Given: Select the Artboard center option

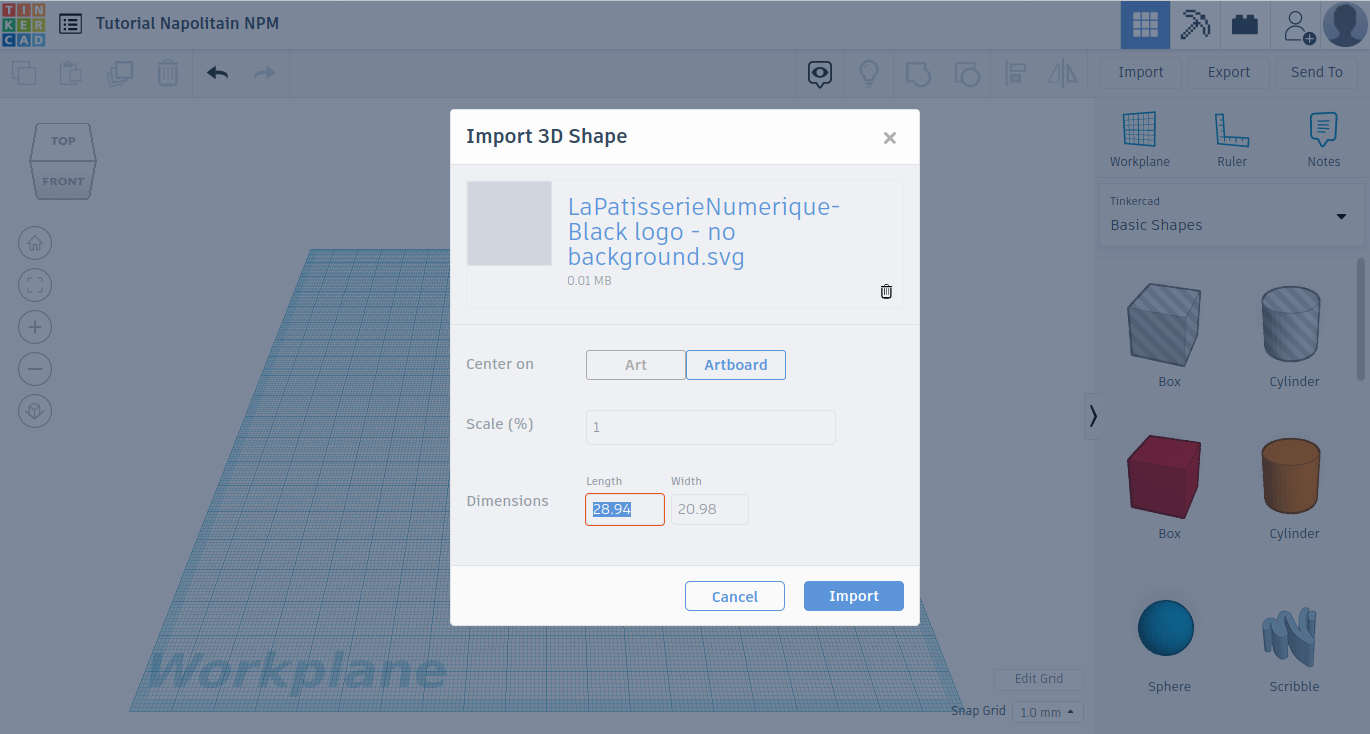Looking at the screenshot, I should pos(736,365).
